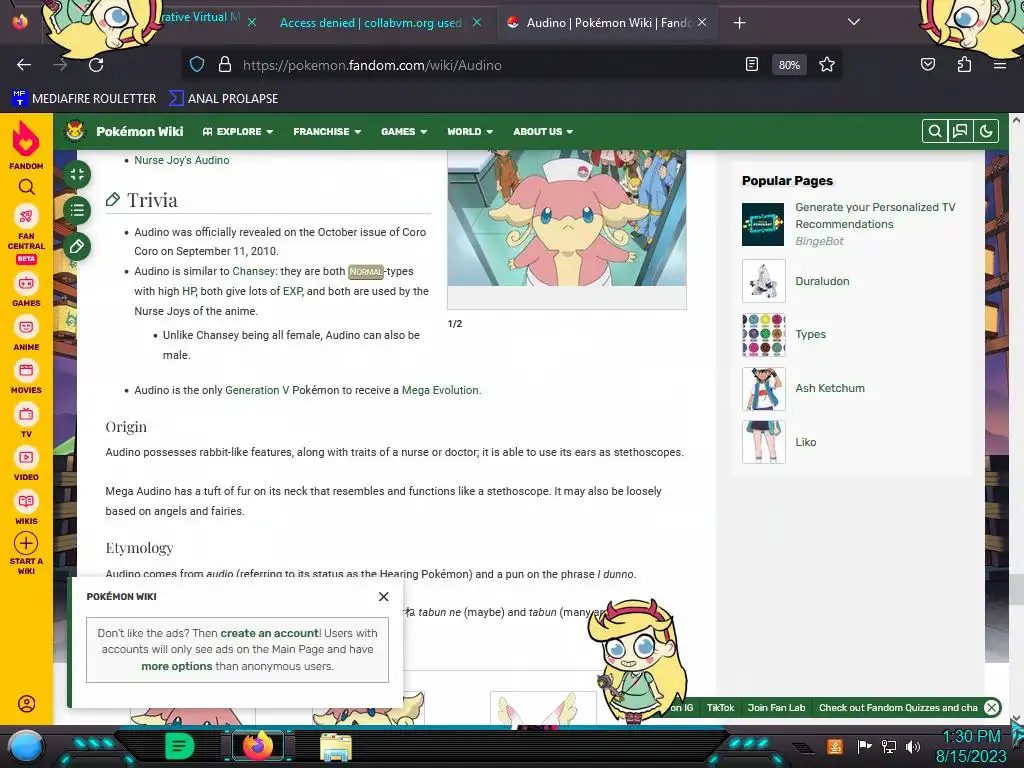Open the wiki Discuss speech-bubble icon

click(x=960, y=131)
